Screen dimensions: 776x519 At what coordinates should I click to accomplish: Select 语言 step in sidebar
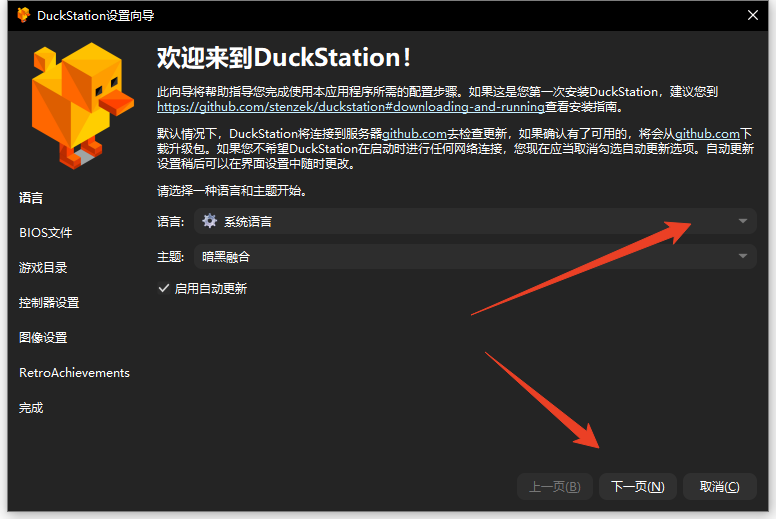click(x=31, y=198)
